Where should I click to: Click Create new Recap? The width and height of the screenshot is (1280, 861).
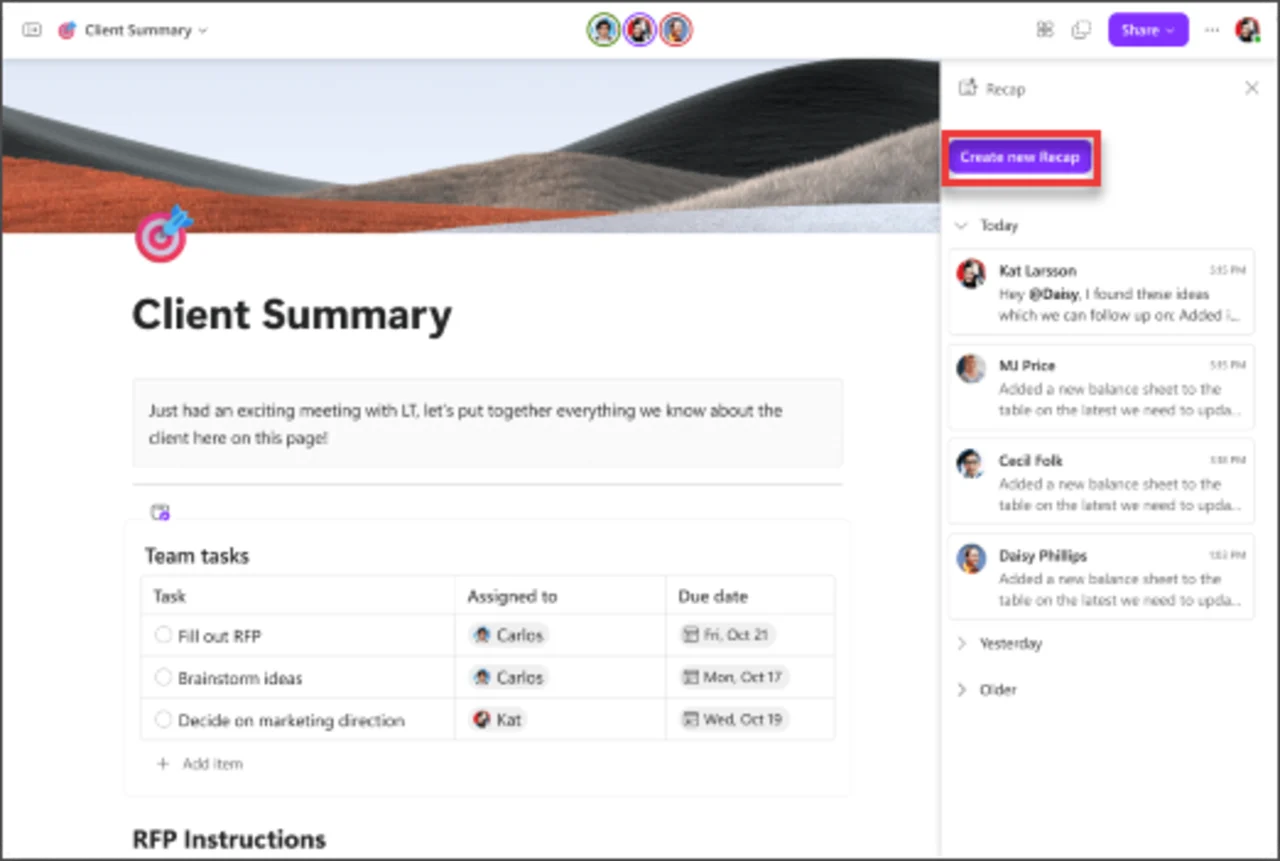click(x=1021, y=157)
